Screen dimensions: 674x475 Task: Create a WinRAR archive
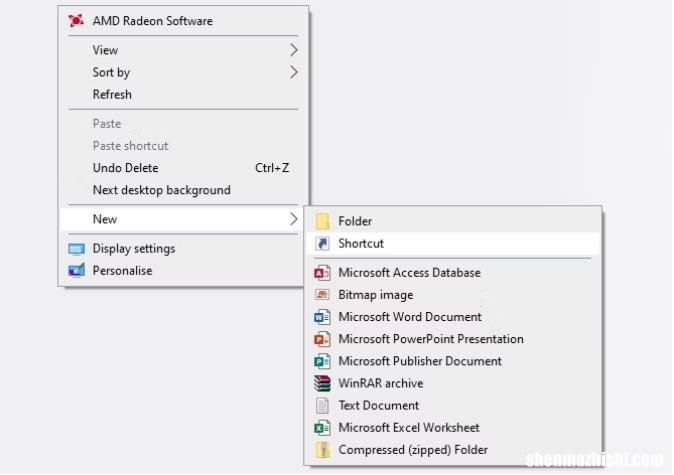tap(453, 383)
